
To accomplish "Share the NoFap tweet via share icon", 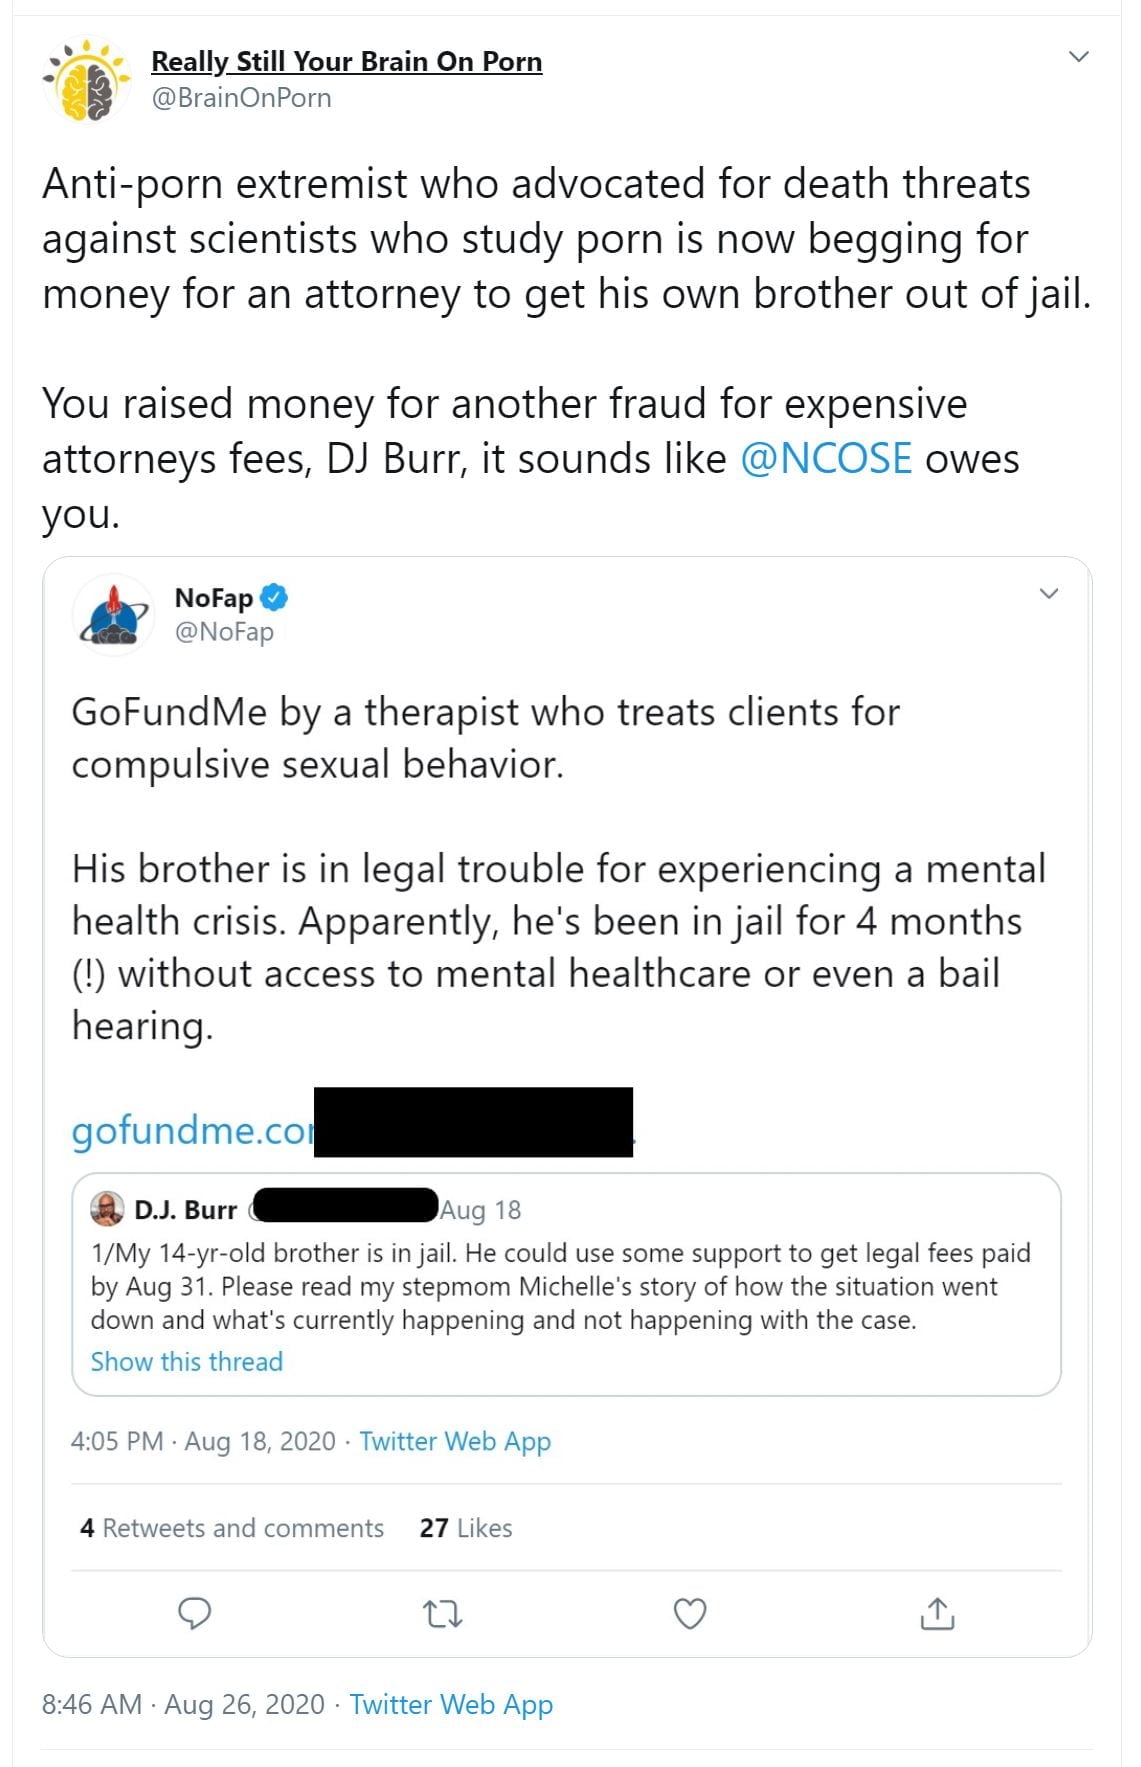I will point(937,1613).
